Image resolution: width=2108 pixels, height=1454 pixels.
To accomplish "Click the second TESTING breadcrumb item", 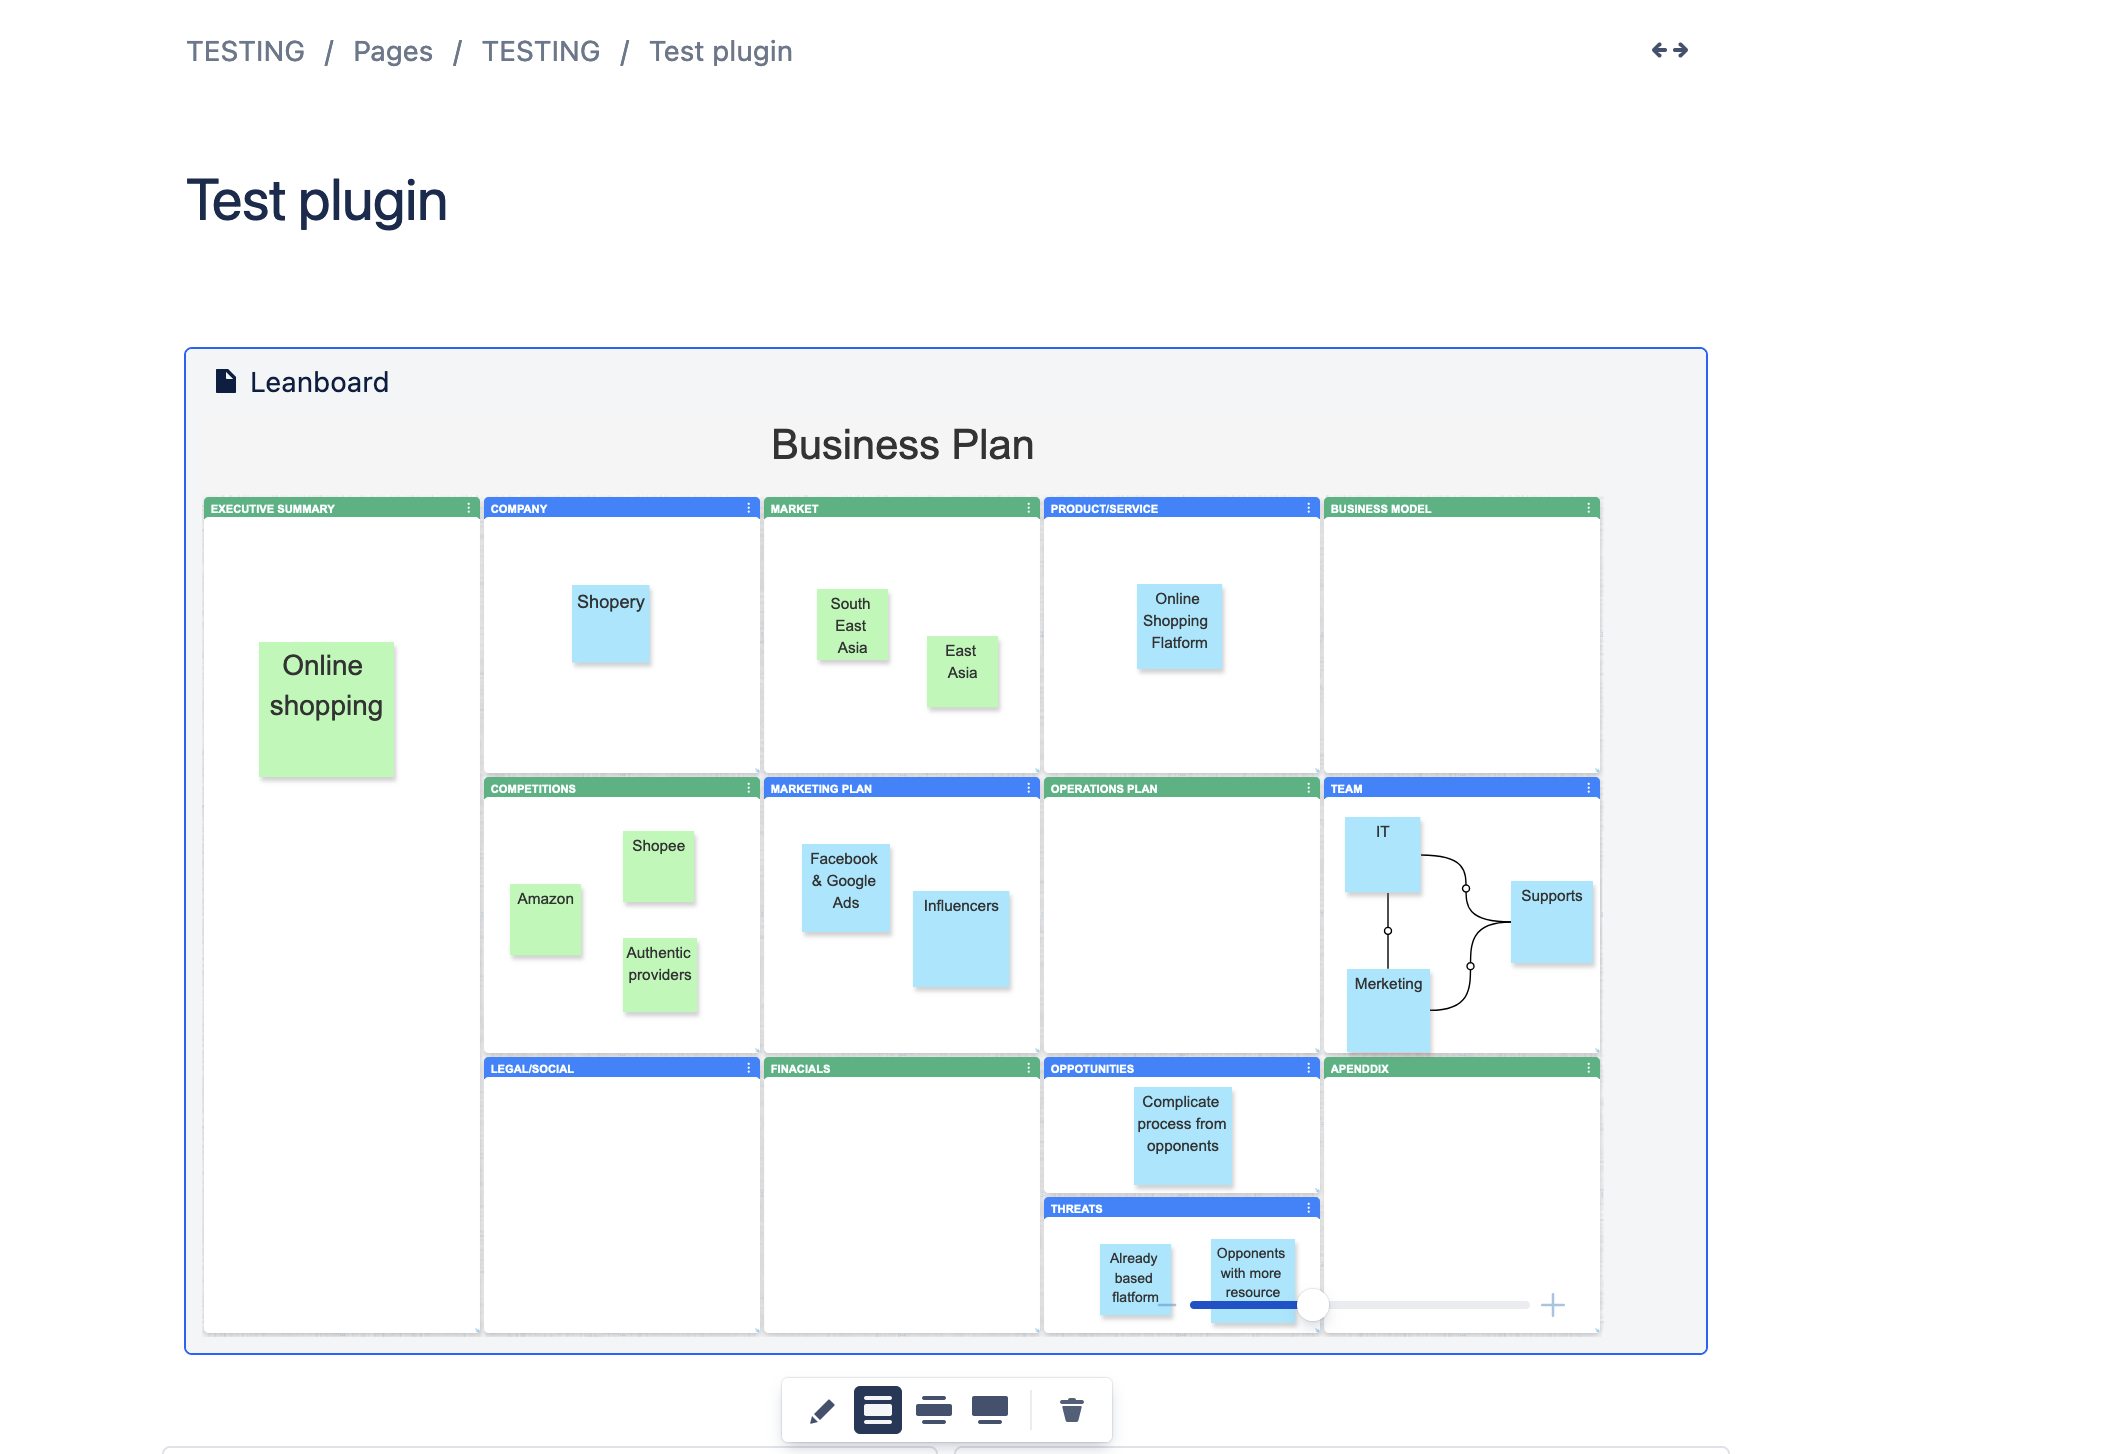I will click(x=540, y=51).
